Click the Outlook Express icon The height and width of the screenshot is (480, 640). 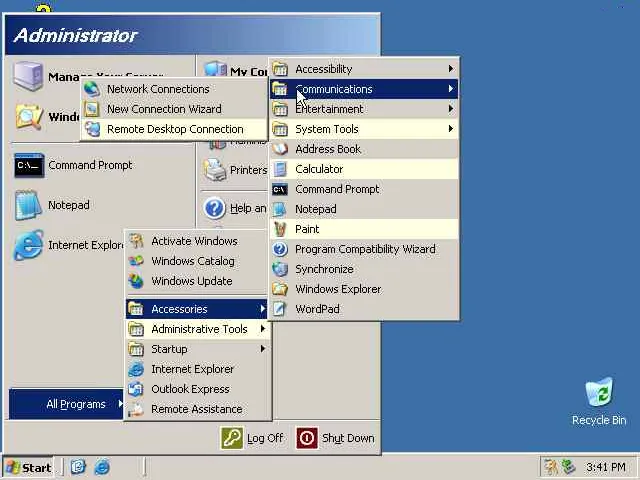[136, 389]
